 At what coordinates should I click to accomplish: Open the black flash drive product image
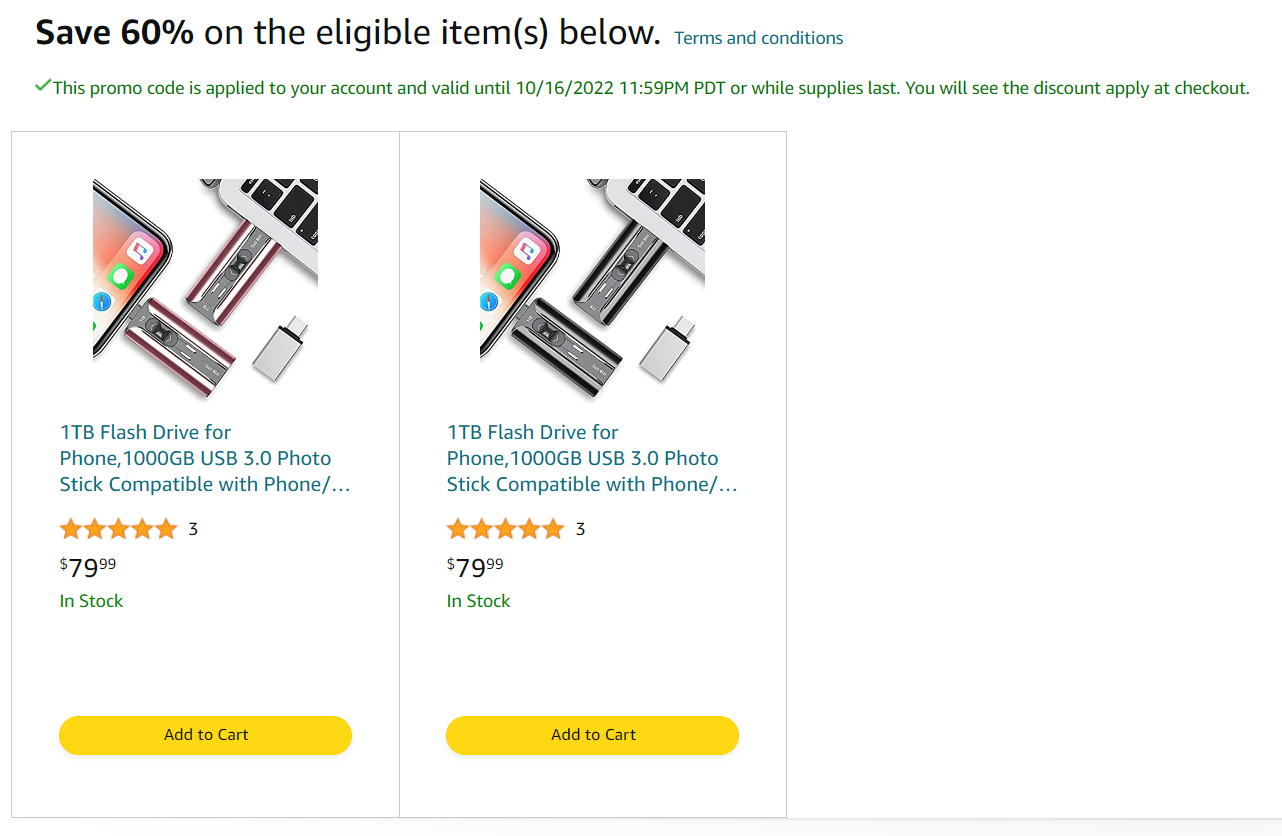(x=592, y=291)
